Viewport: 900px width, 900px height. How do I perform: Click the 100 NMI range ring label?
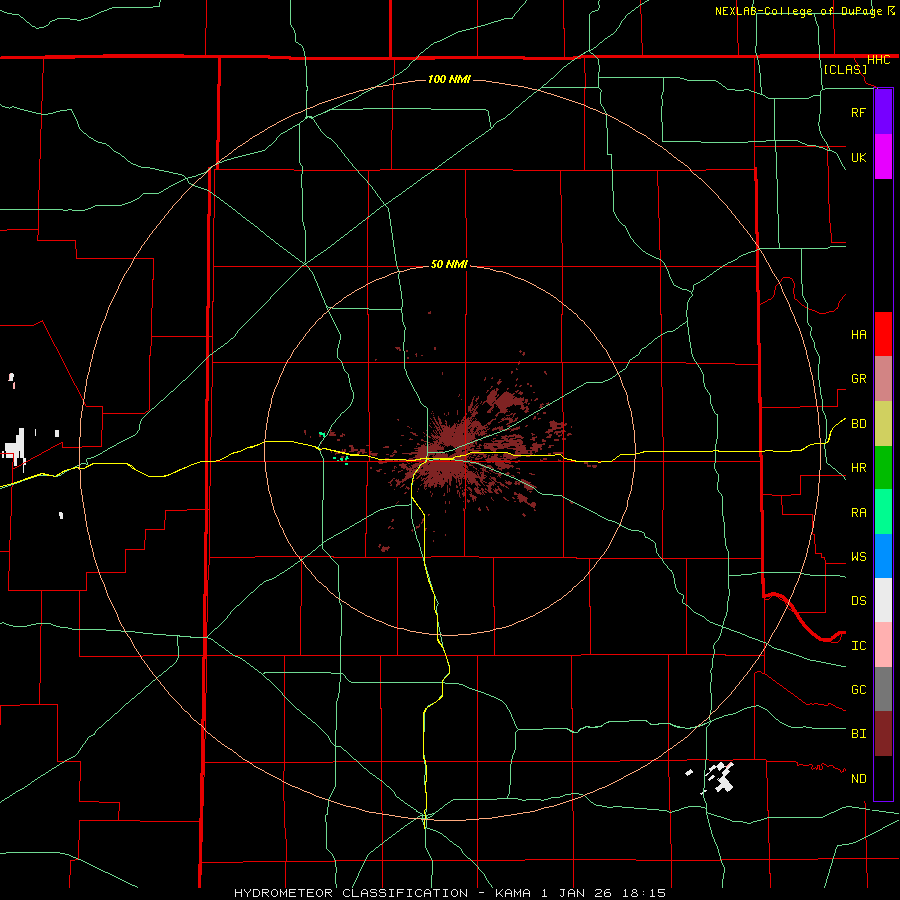pyautogui.click(x=449, y=79)
